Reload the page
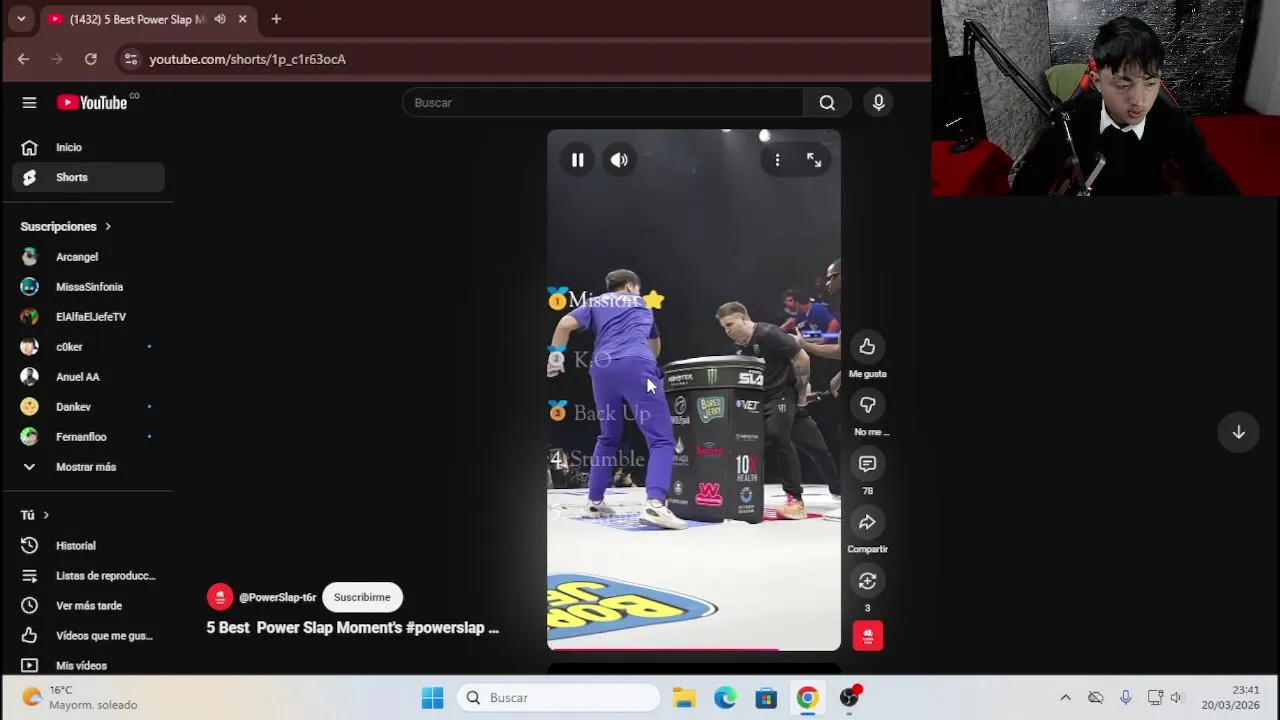The image size is (1280, 720). [91, 59]
